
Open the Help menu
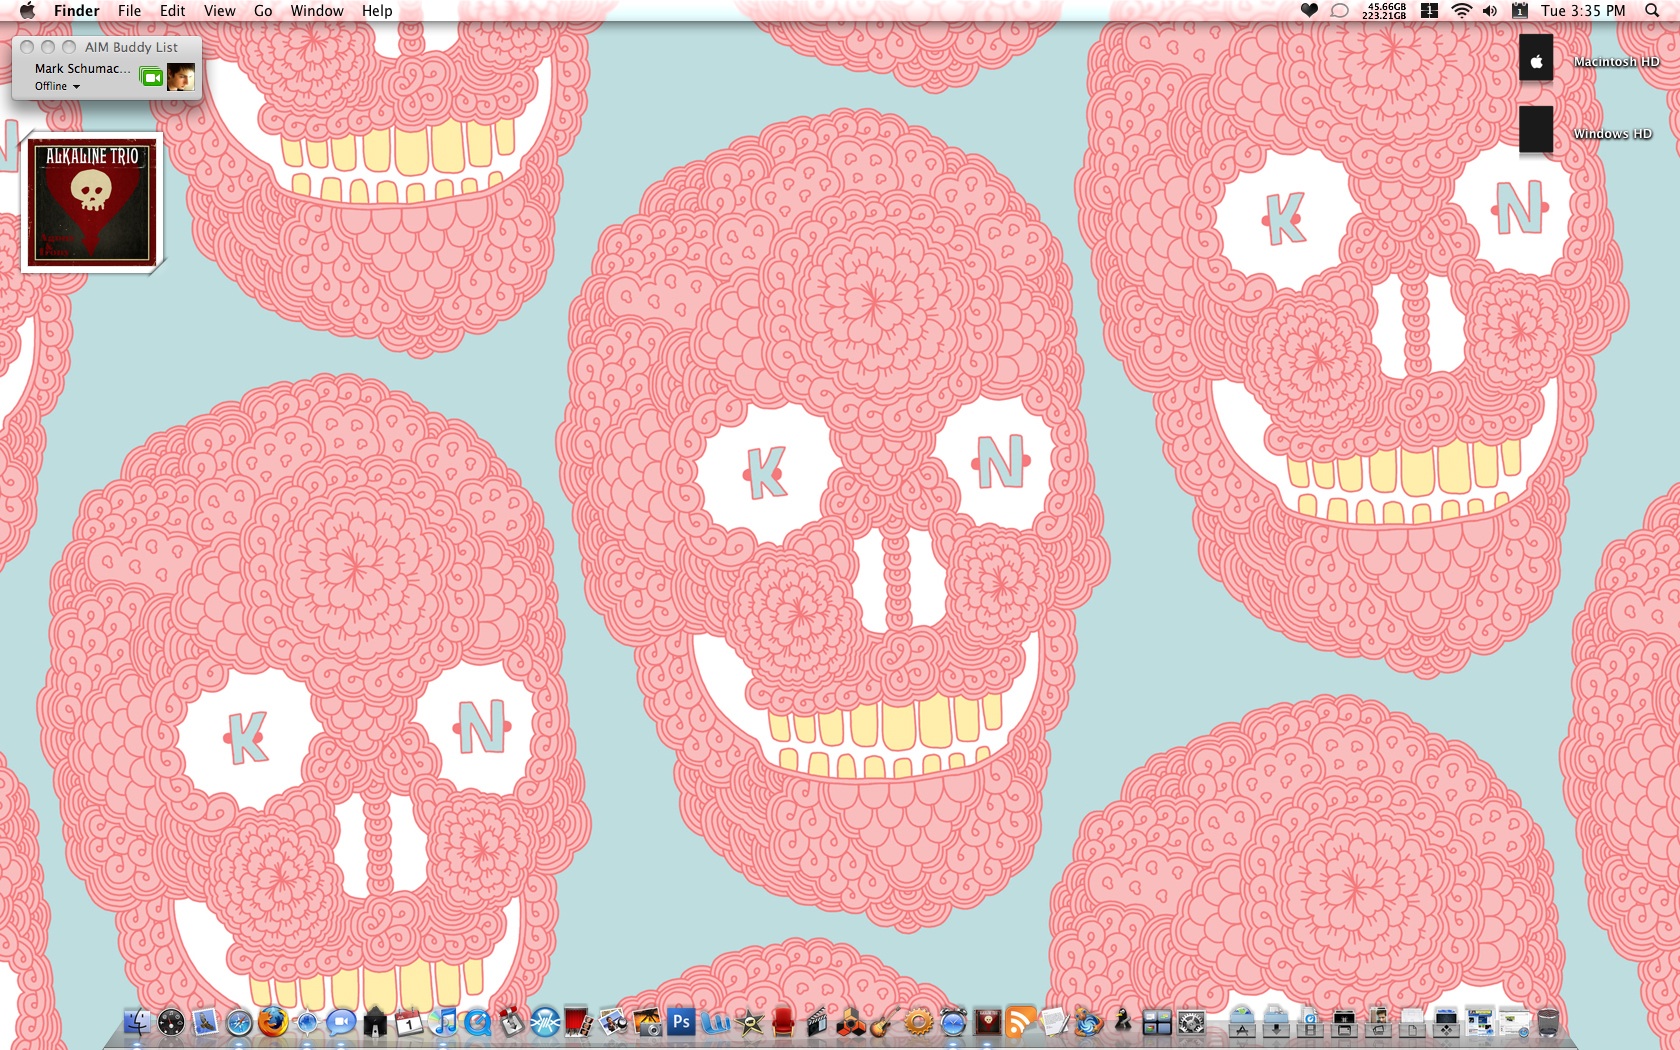tap(377, 11)
